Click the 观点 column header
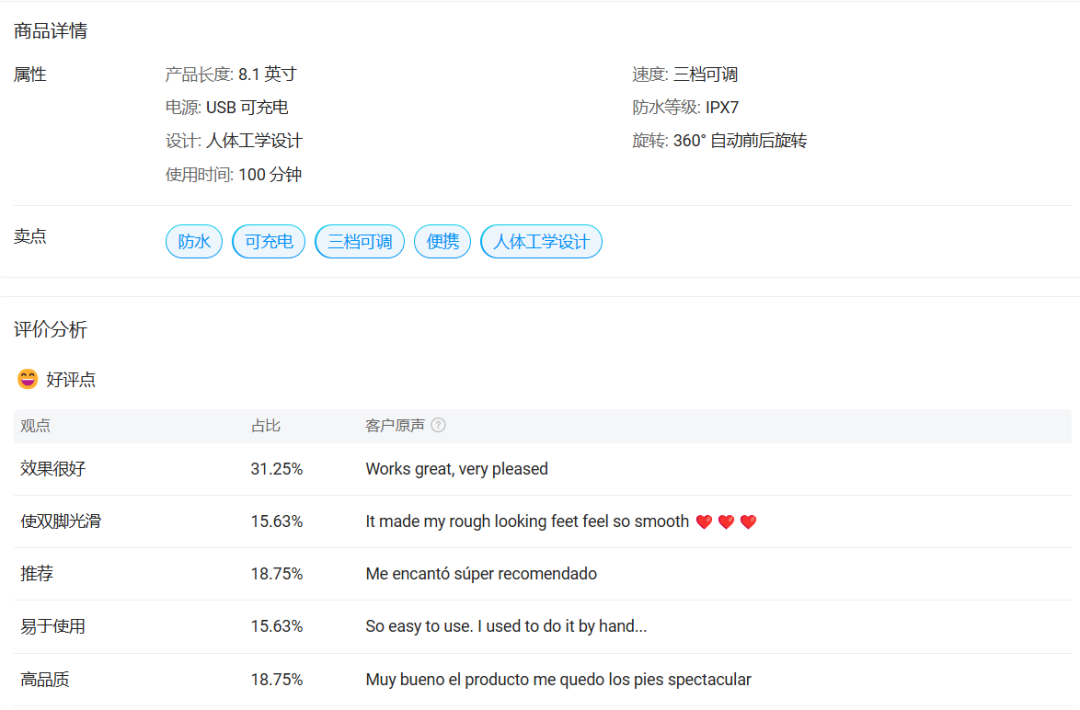The height and width of the screenshot is (710, 1080). [35, 426]
